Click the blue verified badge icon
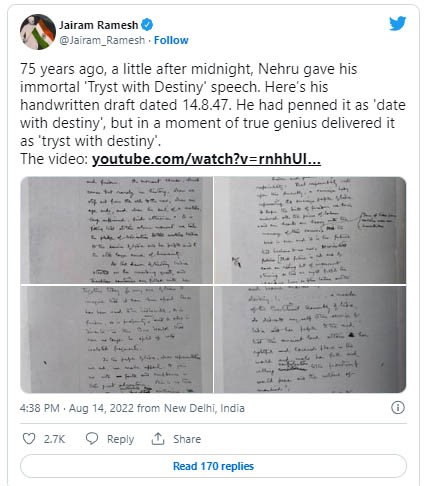Viewport: 446px width, 486px height. point(147,25)
